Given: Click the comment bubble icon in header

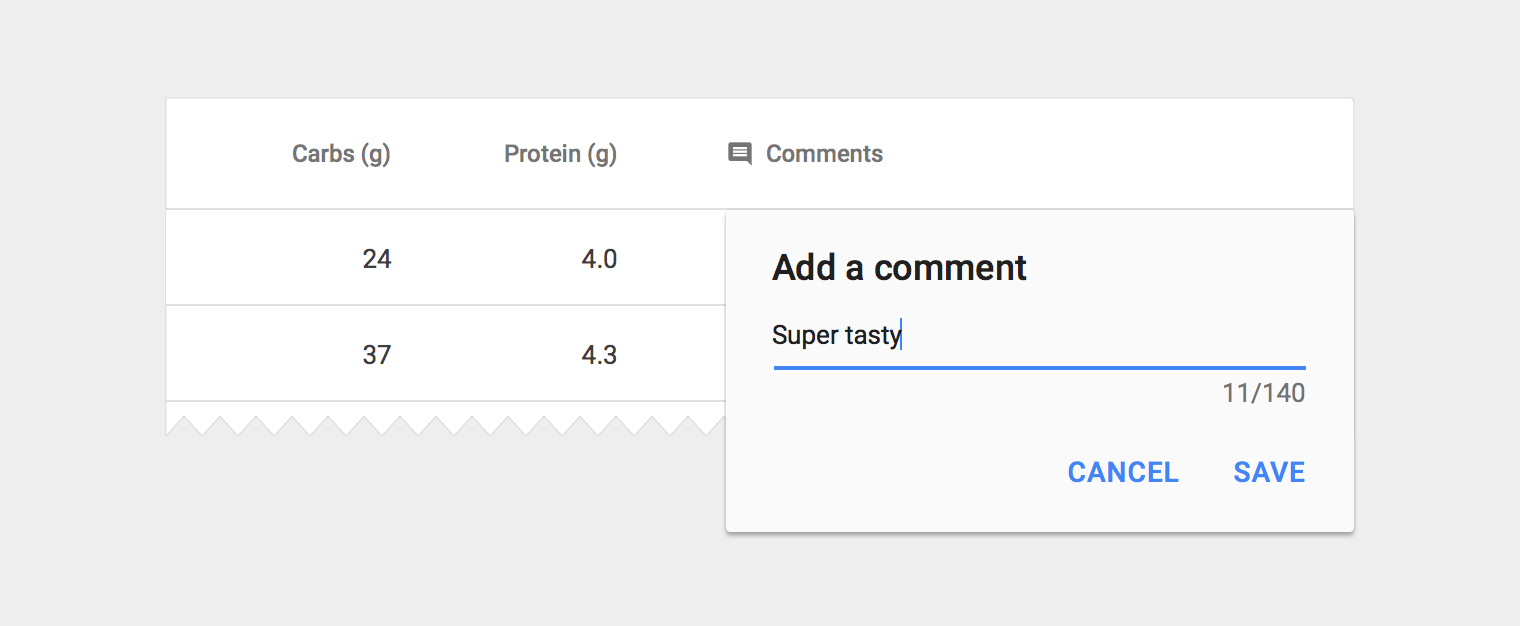Looking at the screenshot, I should (x=740, y=154).
